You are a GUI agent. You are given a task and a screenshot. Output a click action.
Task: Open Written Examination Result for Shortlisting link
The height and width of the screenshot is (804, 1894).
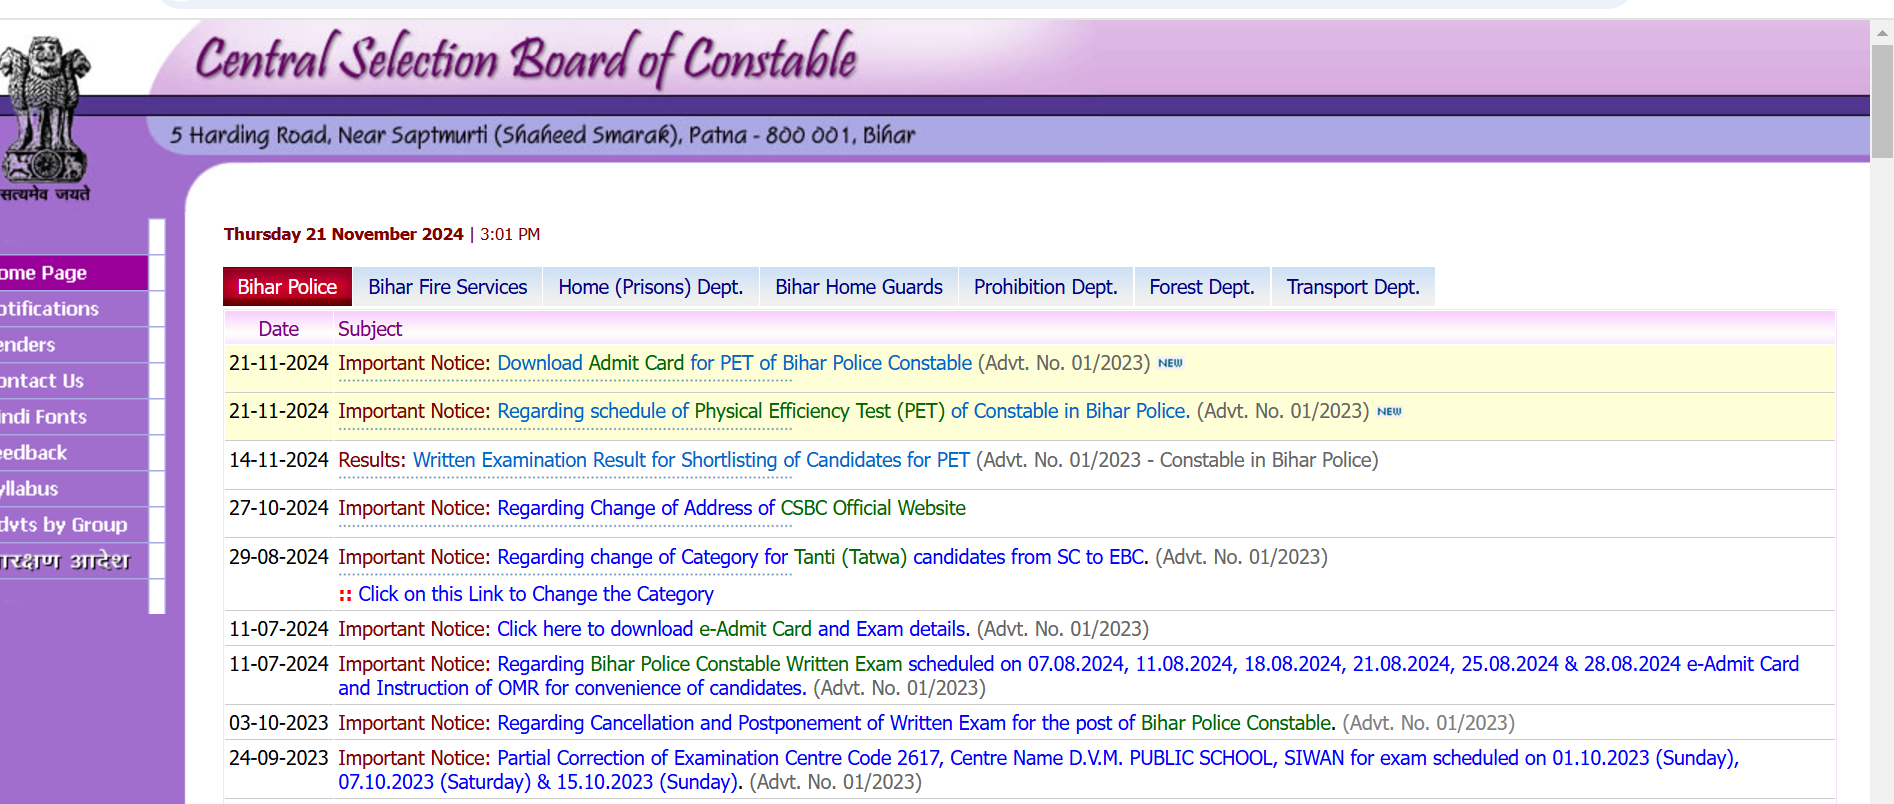tap(691, 460)
